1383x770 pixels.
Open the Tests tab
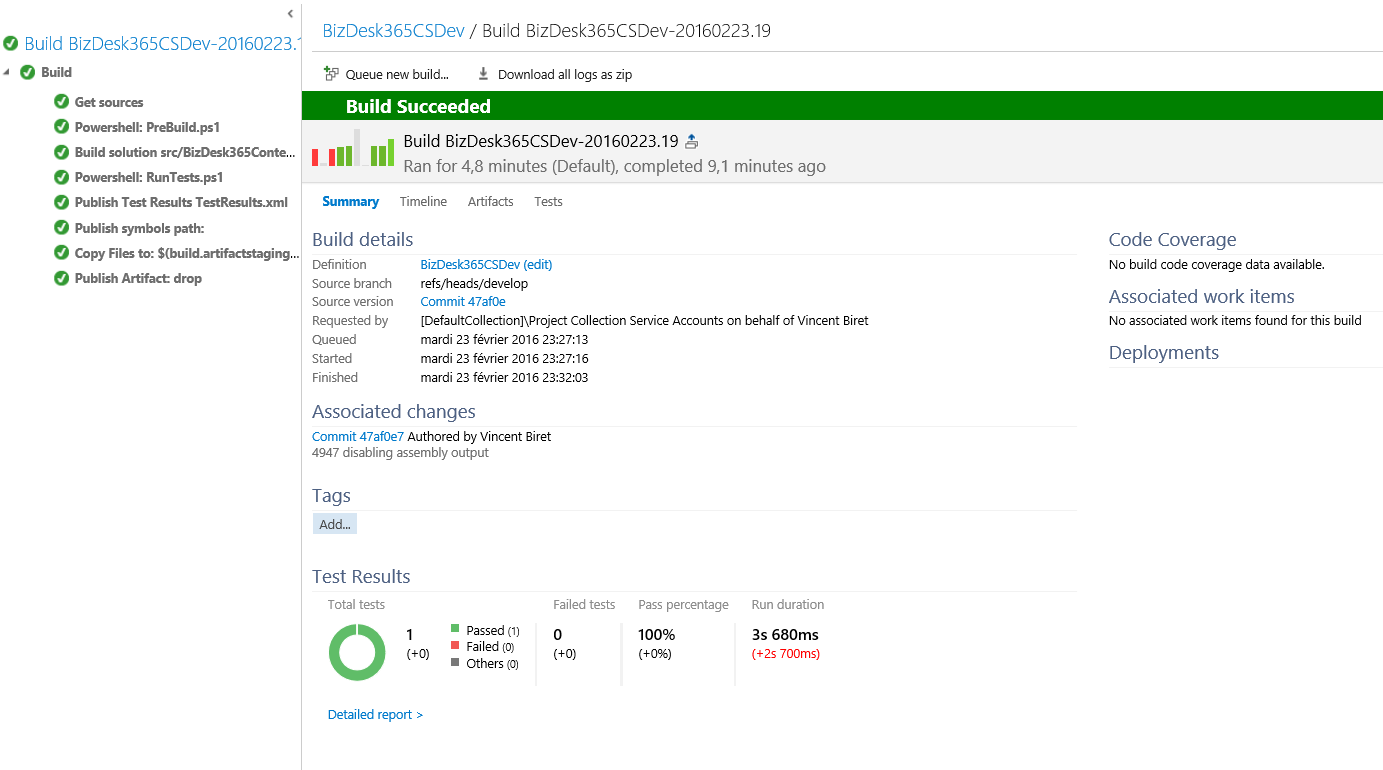548,201
